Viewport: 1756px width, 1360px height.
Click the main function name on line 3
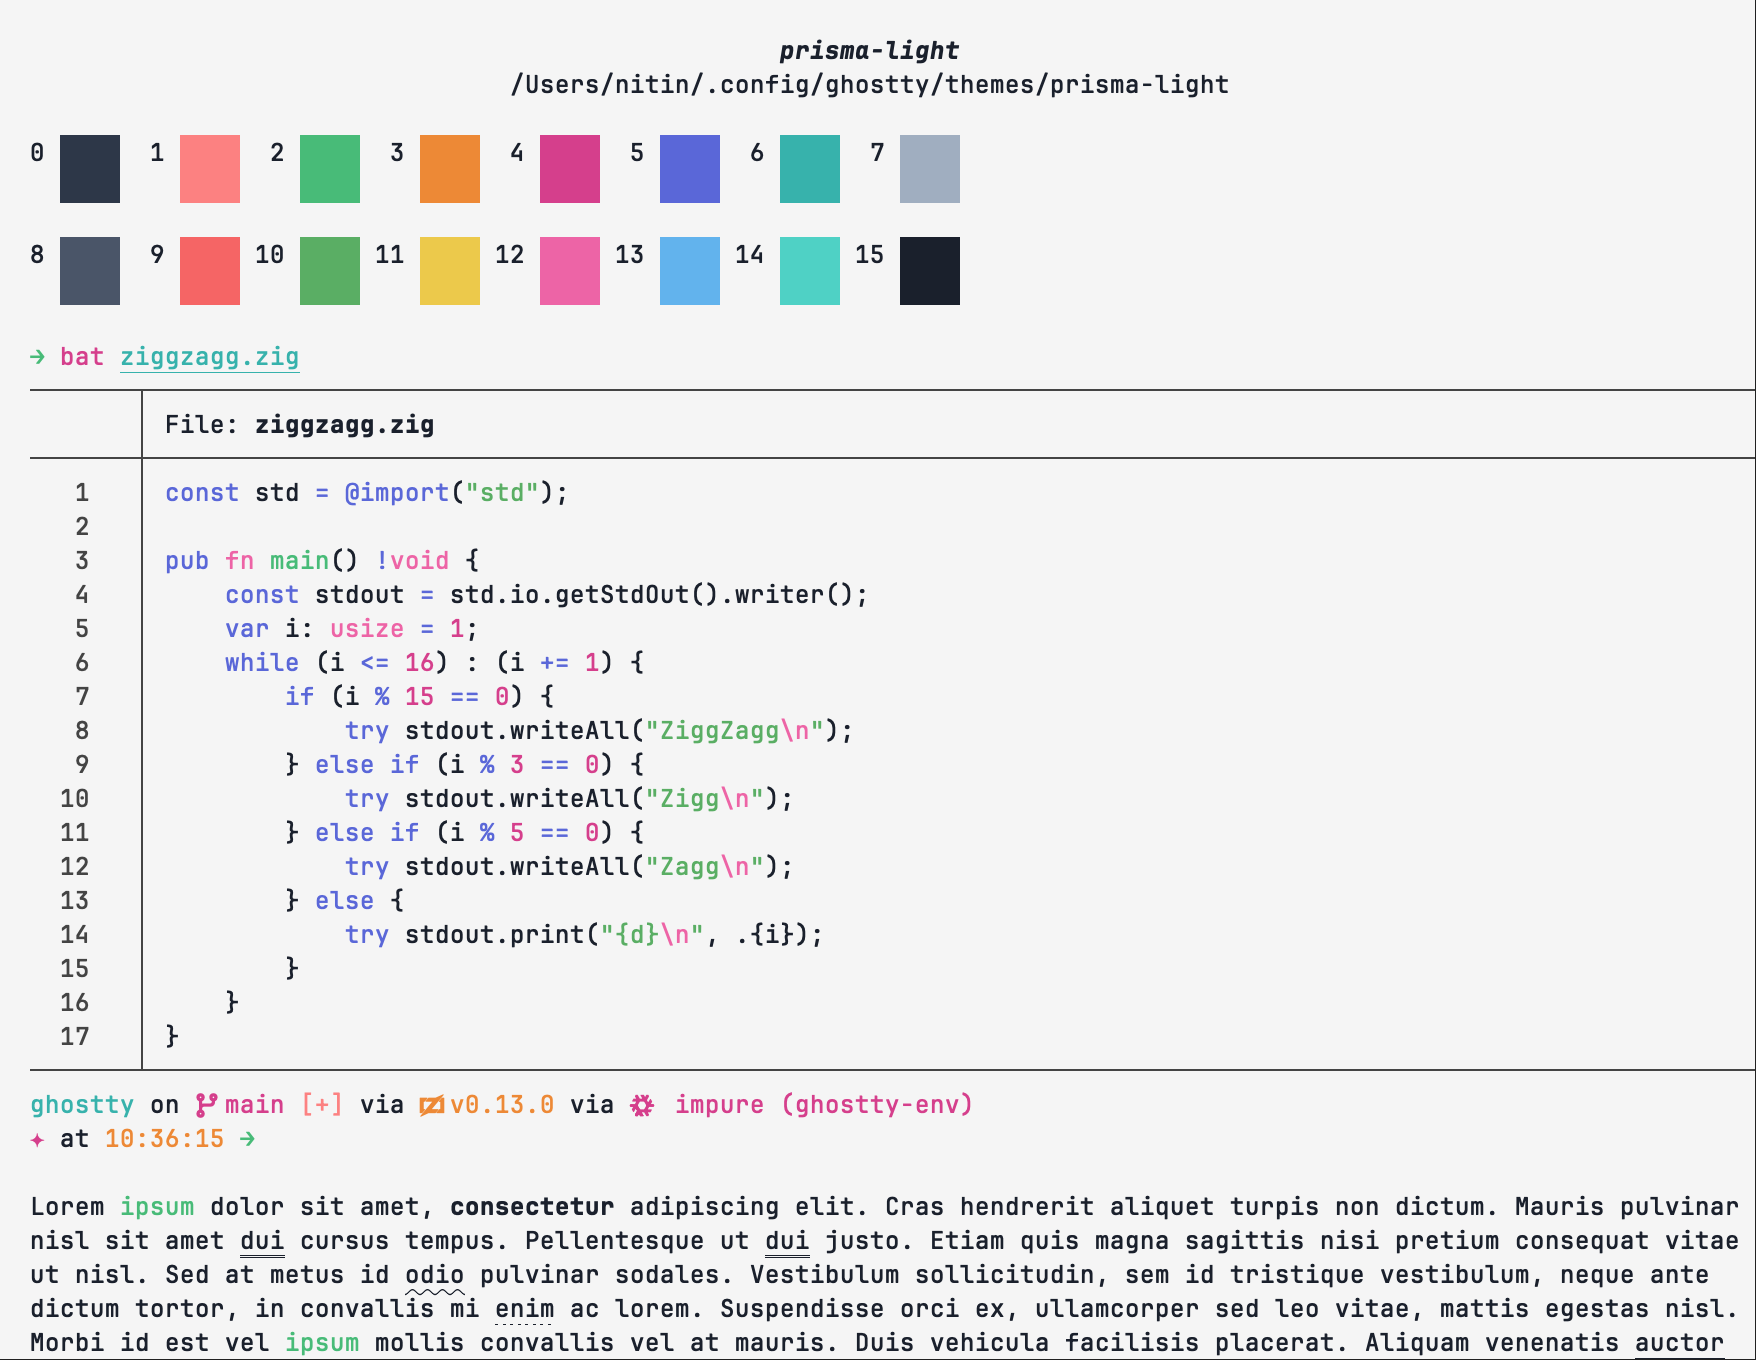pos(300,561)
